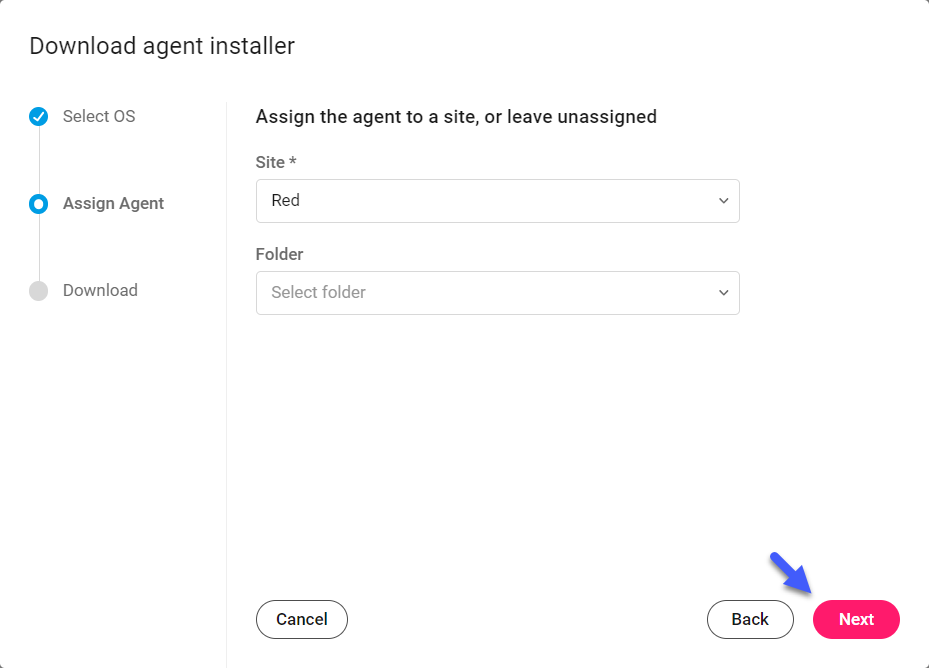
Task: Click Back to return to OS selection
Action: point(750,619)
